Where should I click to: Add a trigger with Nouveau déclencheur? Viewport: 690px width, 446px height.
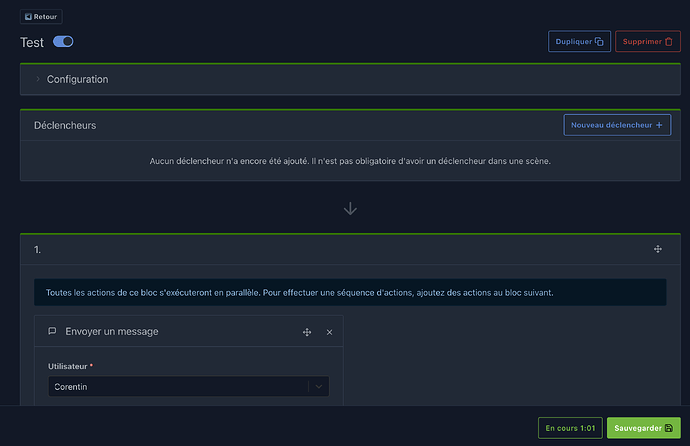[617, 125]
